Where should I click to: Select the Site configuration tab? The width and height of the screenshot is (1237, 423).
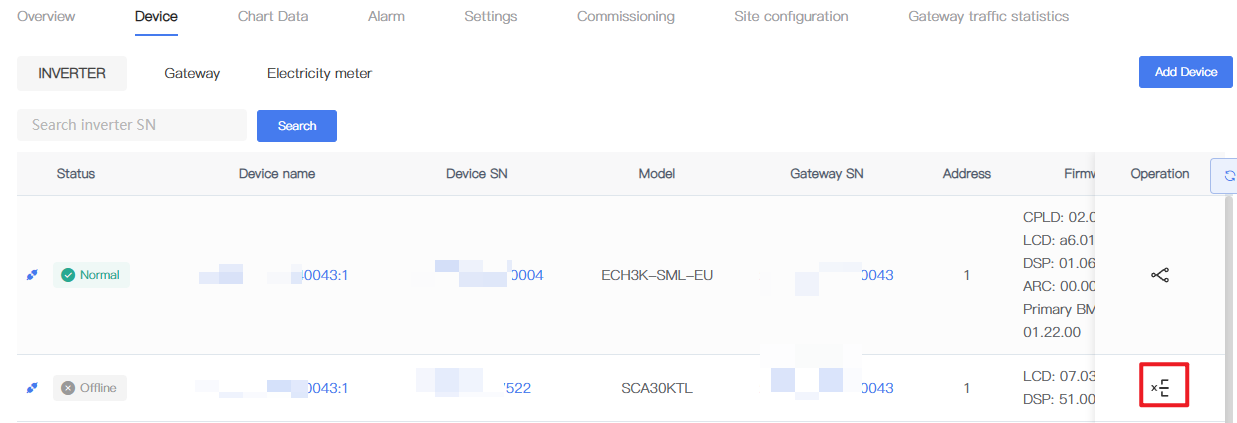pos(791,16)
